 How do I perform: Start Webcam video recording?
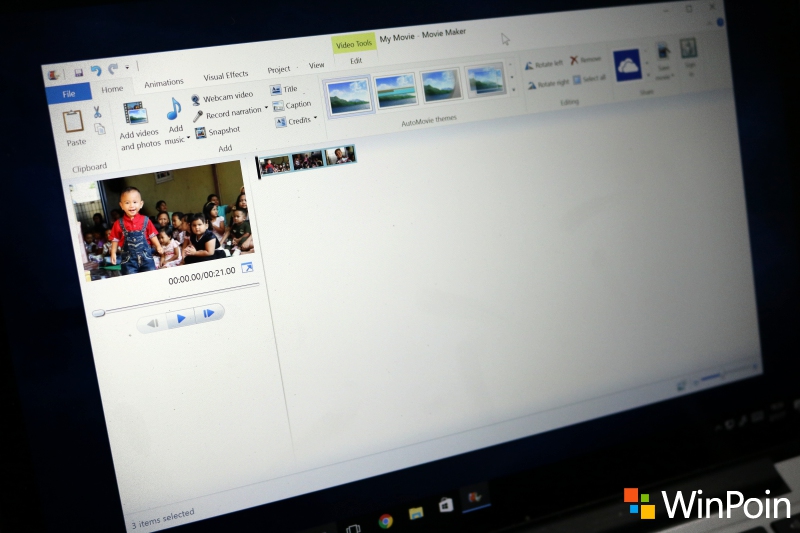tap(222, 97)
